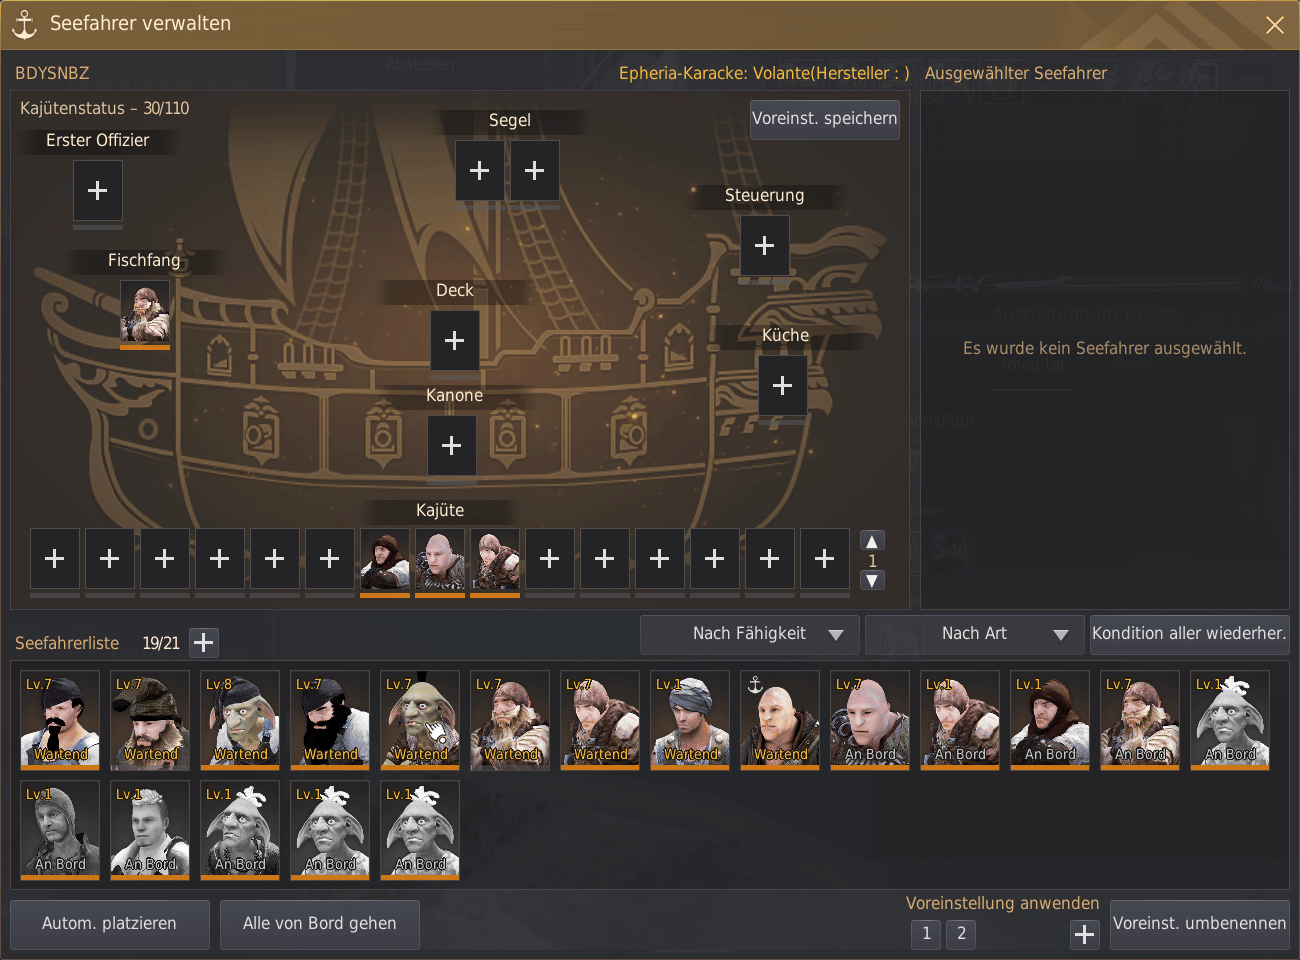Select the anchor-marked bald sailor in the list
1300x960 pixels.
[x=780, y=719]
